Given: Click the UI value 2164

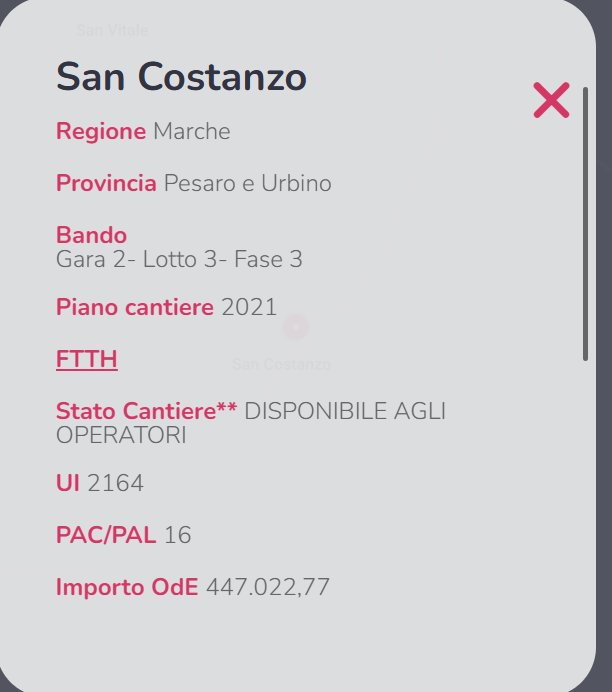Looking at the screenshot, I should click(115, 484).
